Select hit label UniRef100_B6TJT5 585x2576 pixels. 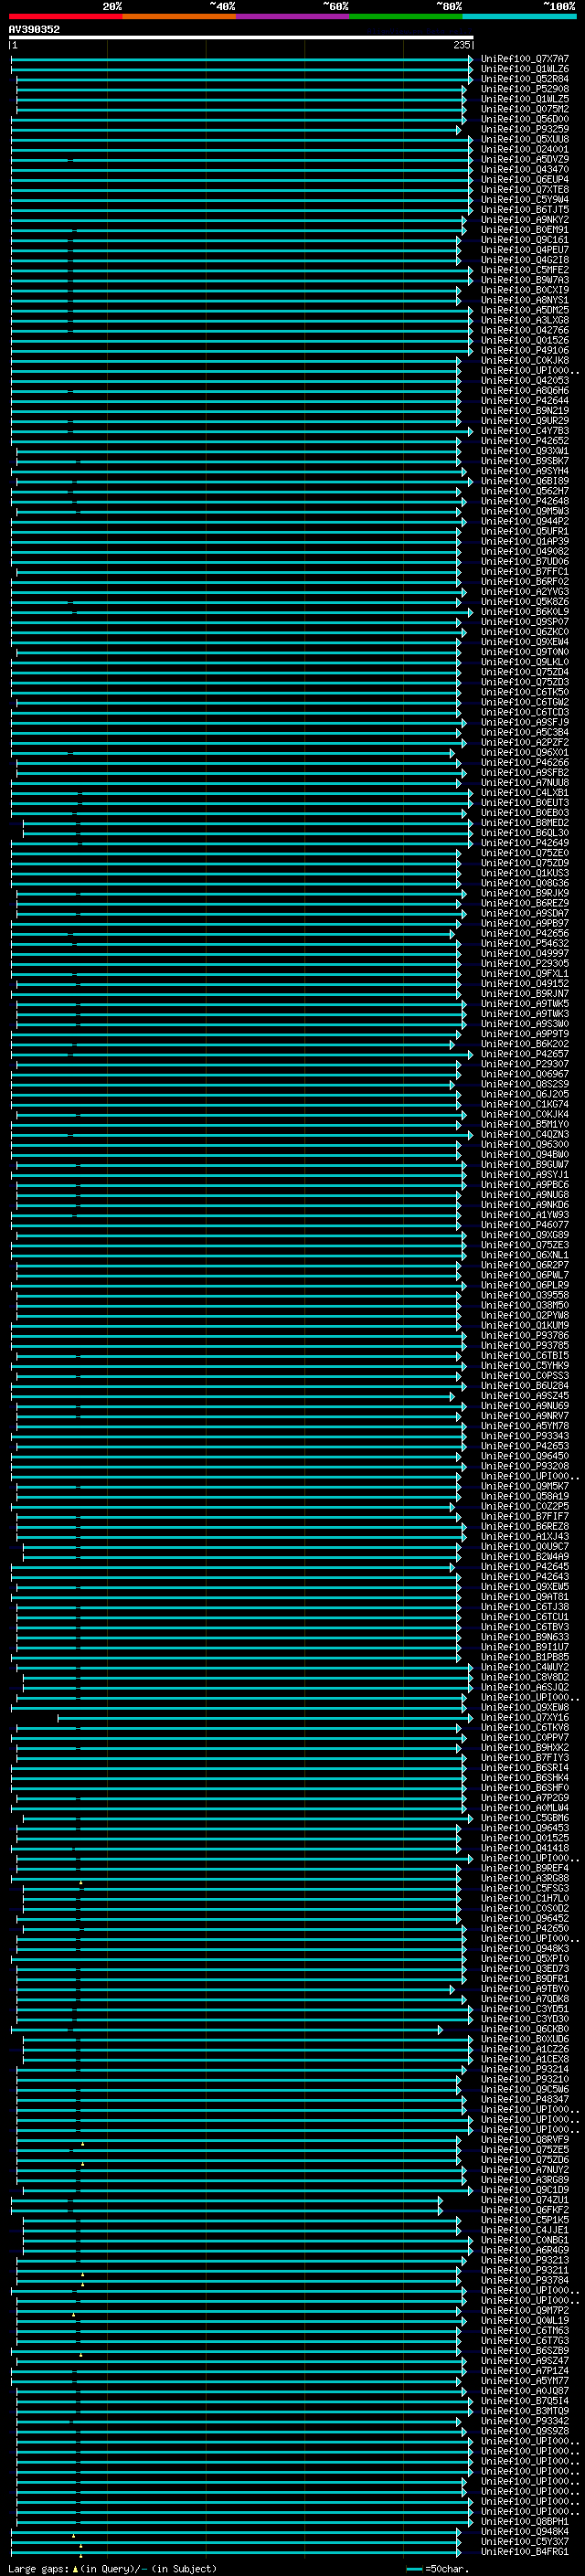[524, 210]
